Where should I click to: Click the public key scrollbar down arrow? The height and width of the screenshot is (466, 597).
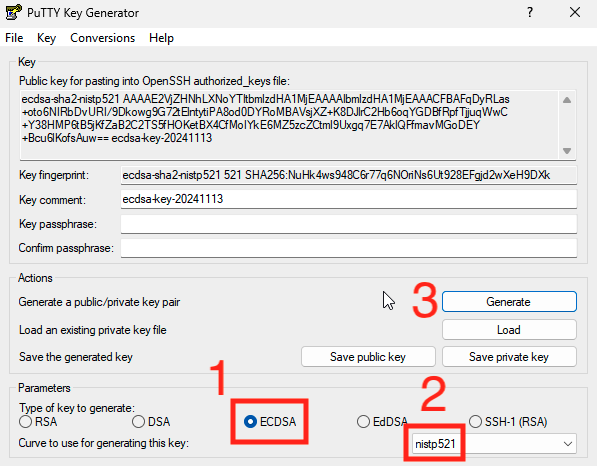tap(567, 151)
